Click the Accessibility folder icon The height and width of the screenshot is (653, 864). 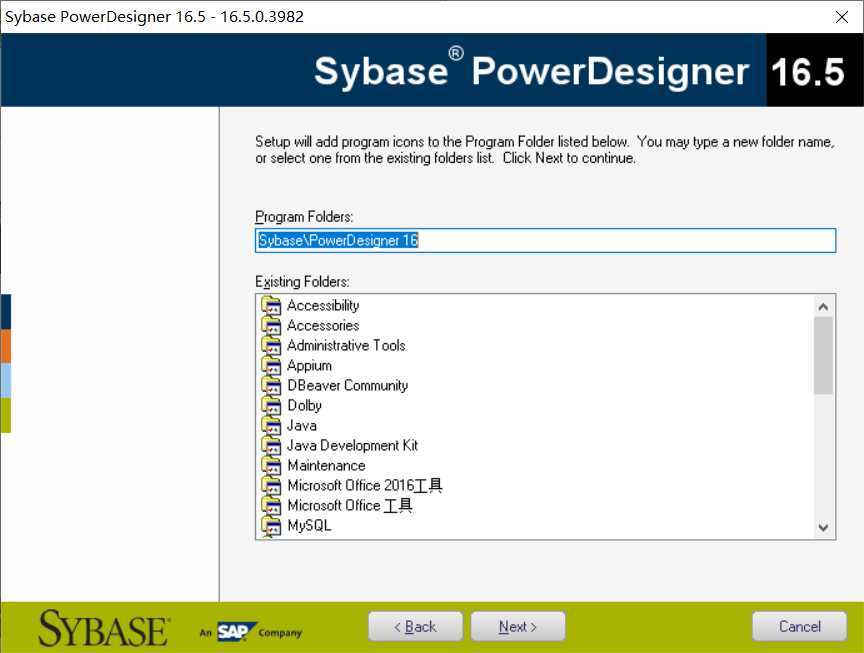271,306
